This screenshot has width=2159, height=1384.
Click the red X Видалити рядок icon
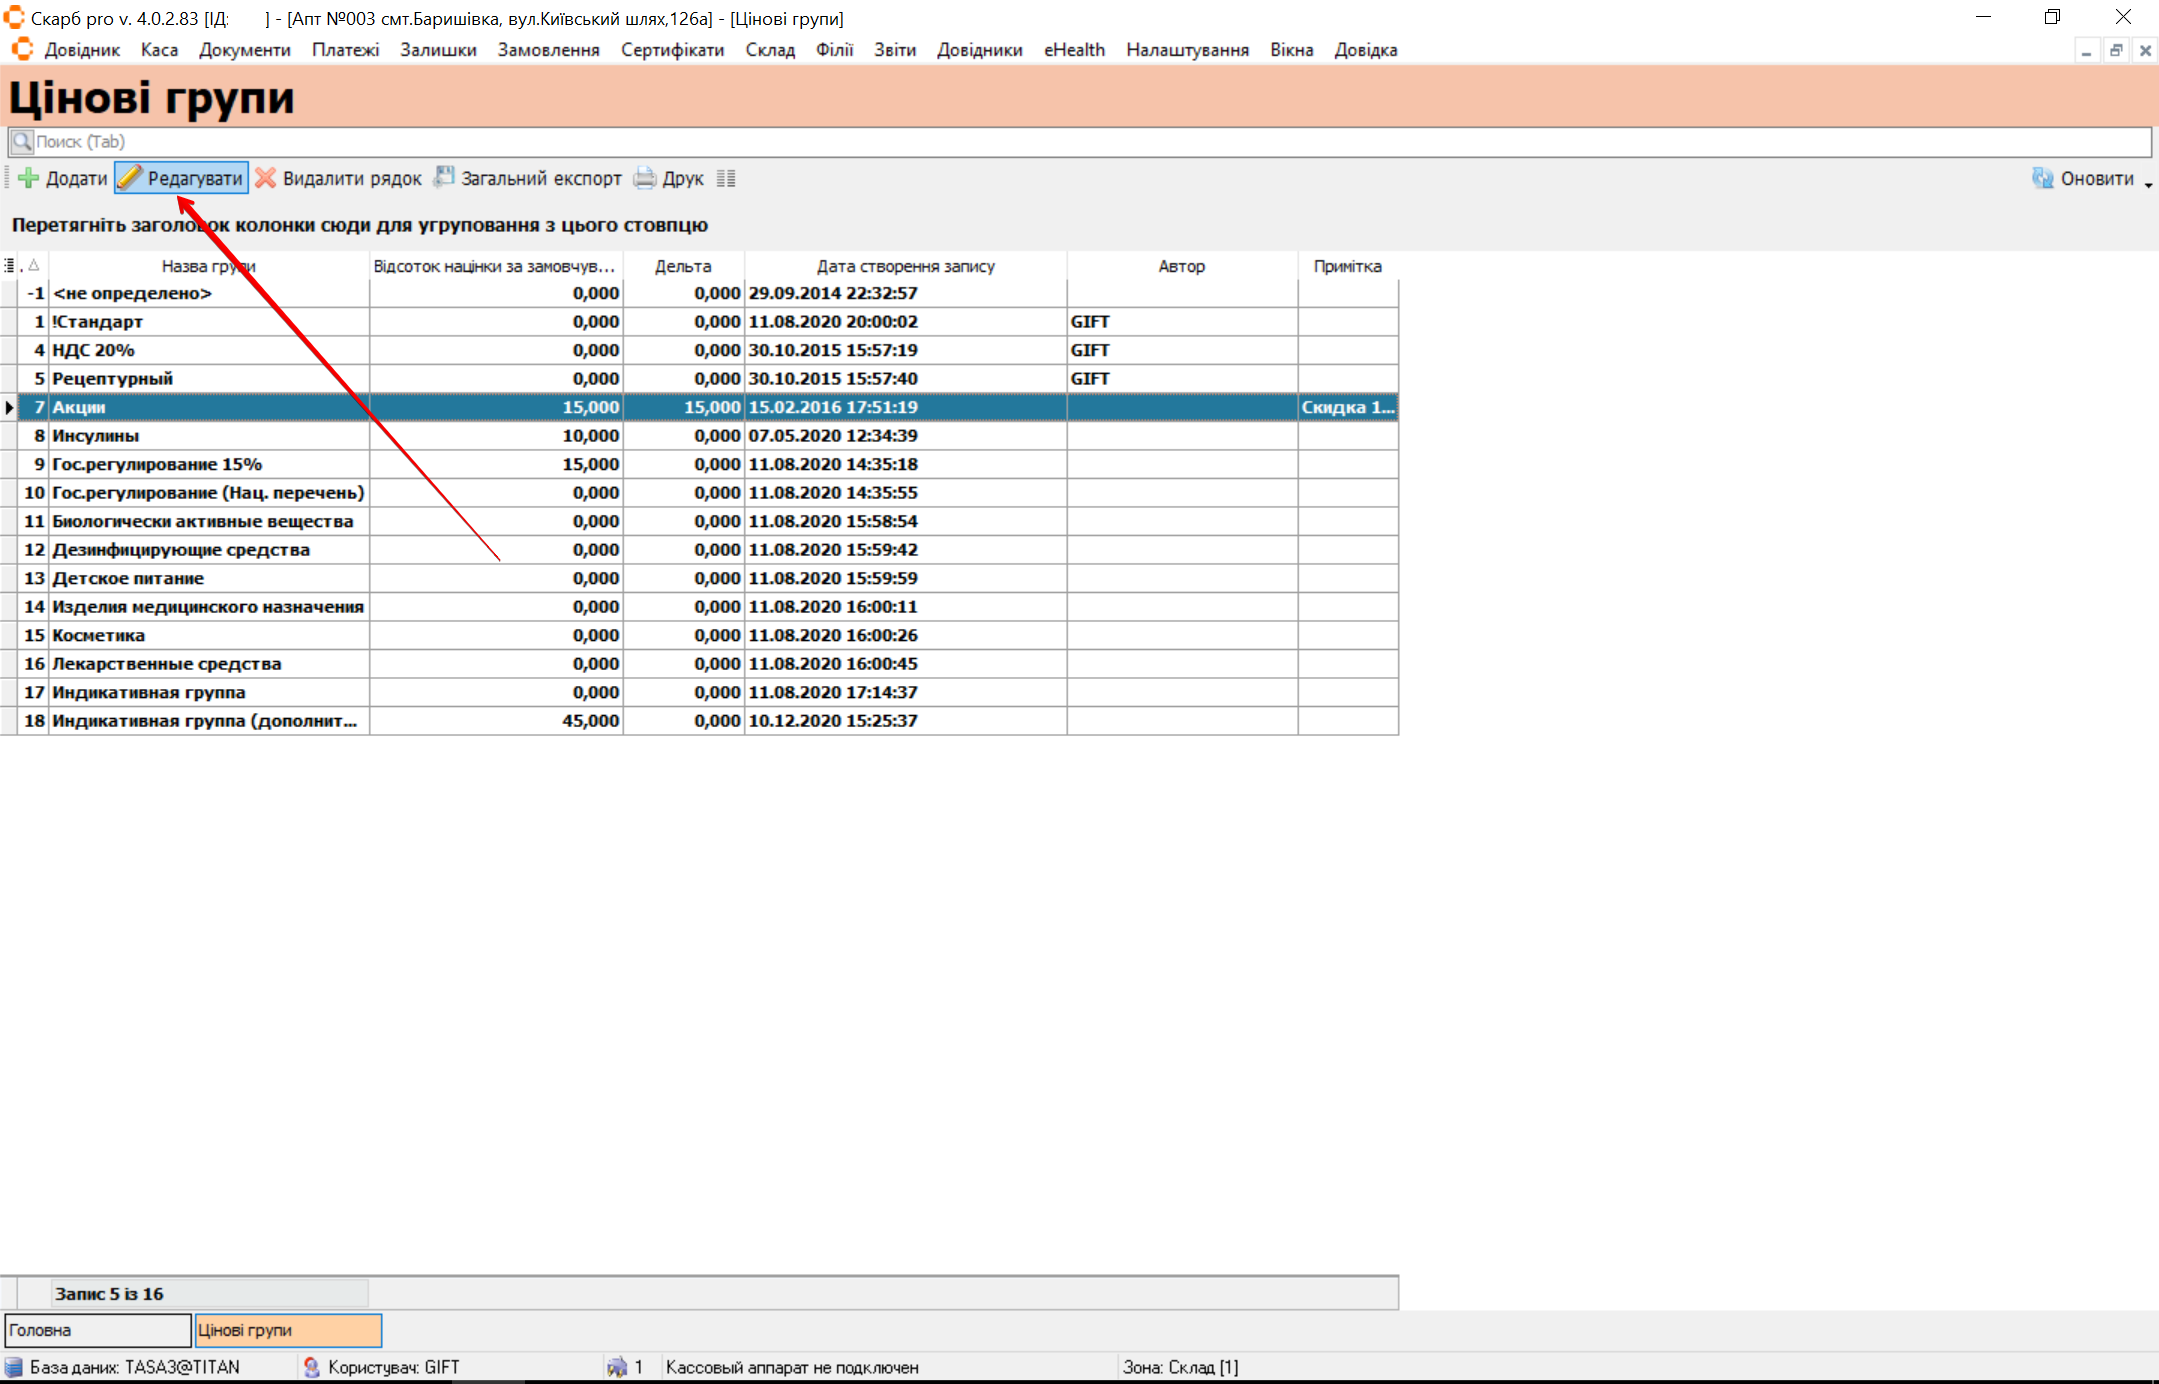point(266,179)
